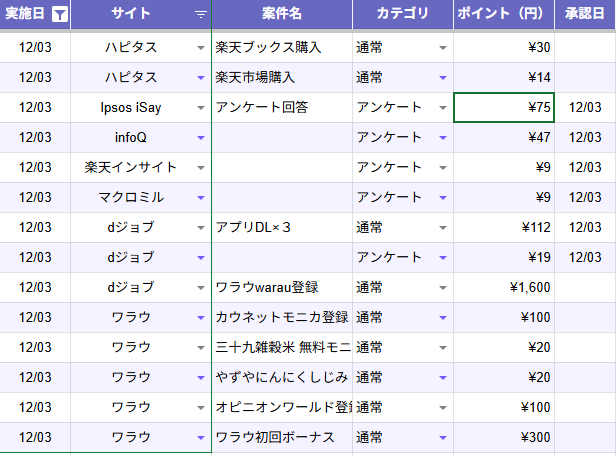Click the ポイント(円) column header
The height and width of the screenshot is (456, 616).
(504, 15)
